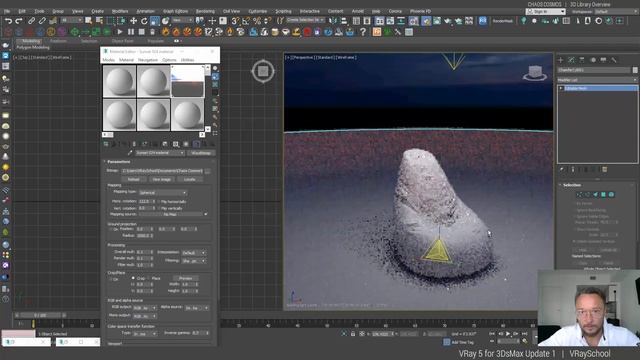
Task: Open the Utilities hammer panel tab
Action: click(613, 60)
